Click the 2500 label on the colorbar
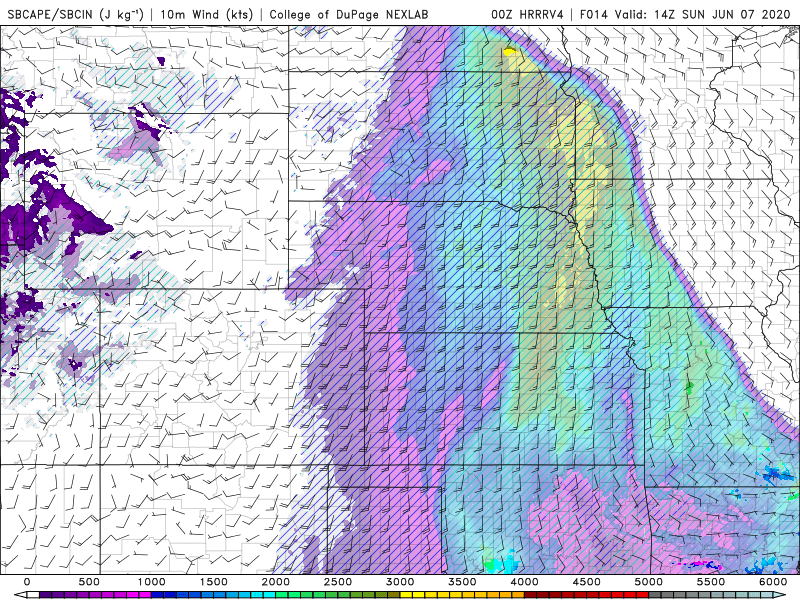 click(338, 582)
